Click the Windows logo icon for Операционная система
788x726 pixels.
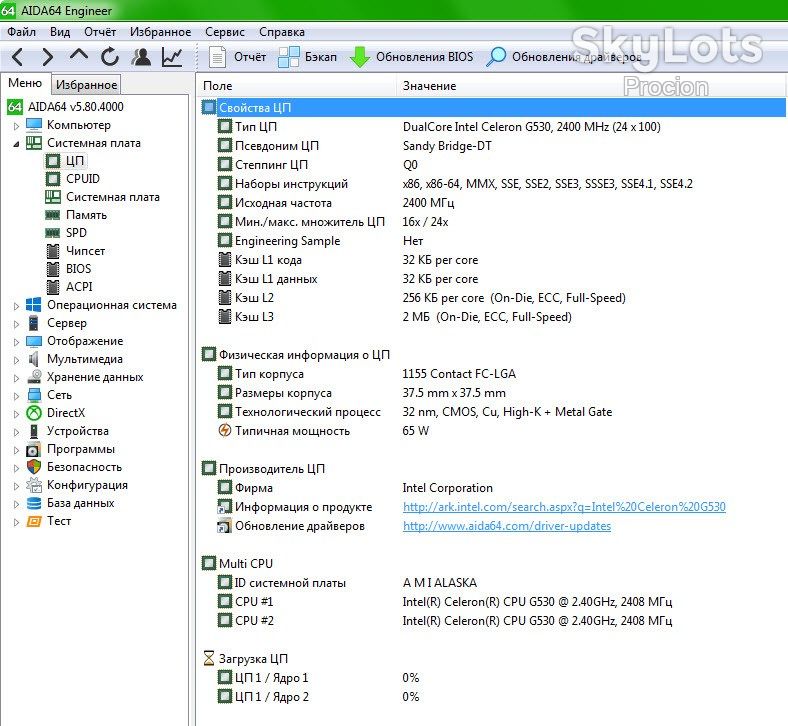click(34, 305)
